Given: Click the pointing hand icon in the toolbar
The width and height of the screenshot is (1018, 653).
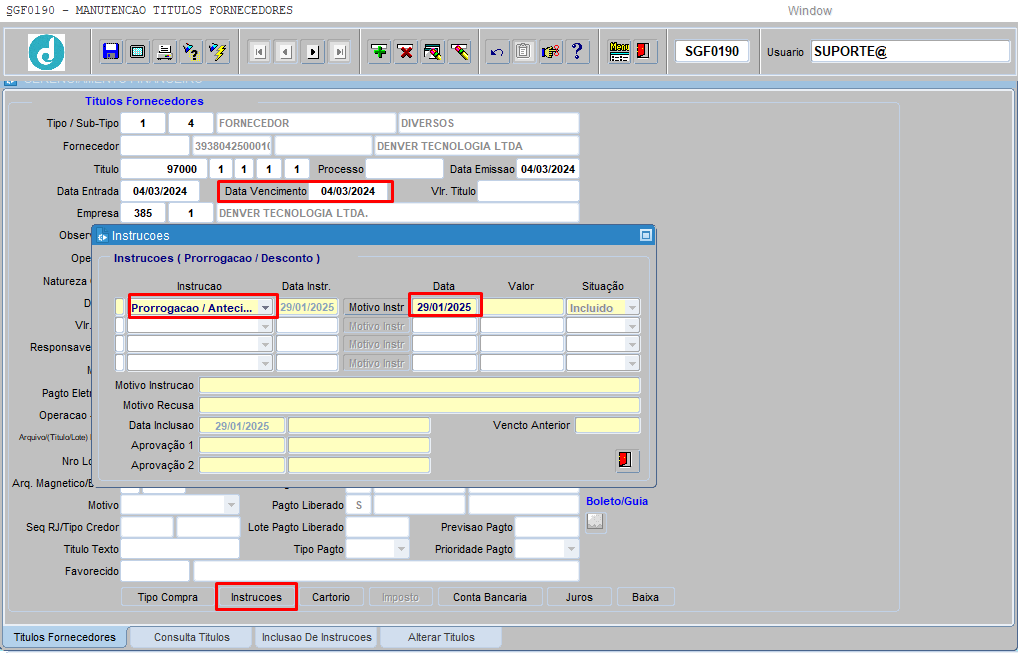Looking at the screenshot, I should tap(551, 52).
